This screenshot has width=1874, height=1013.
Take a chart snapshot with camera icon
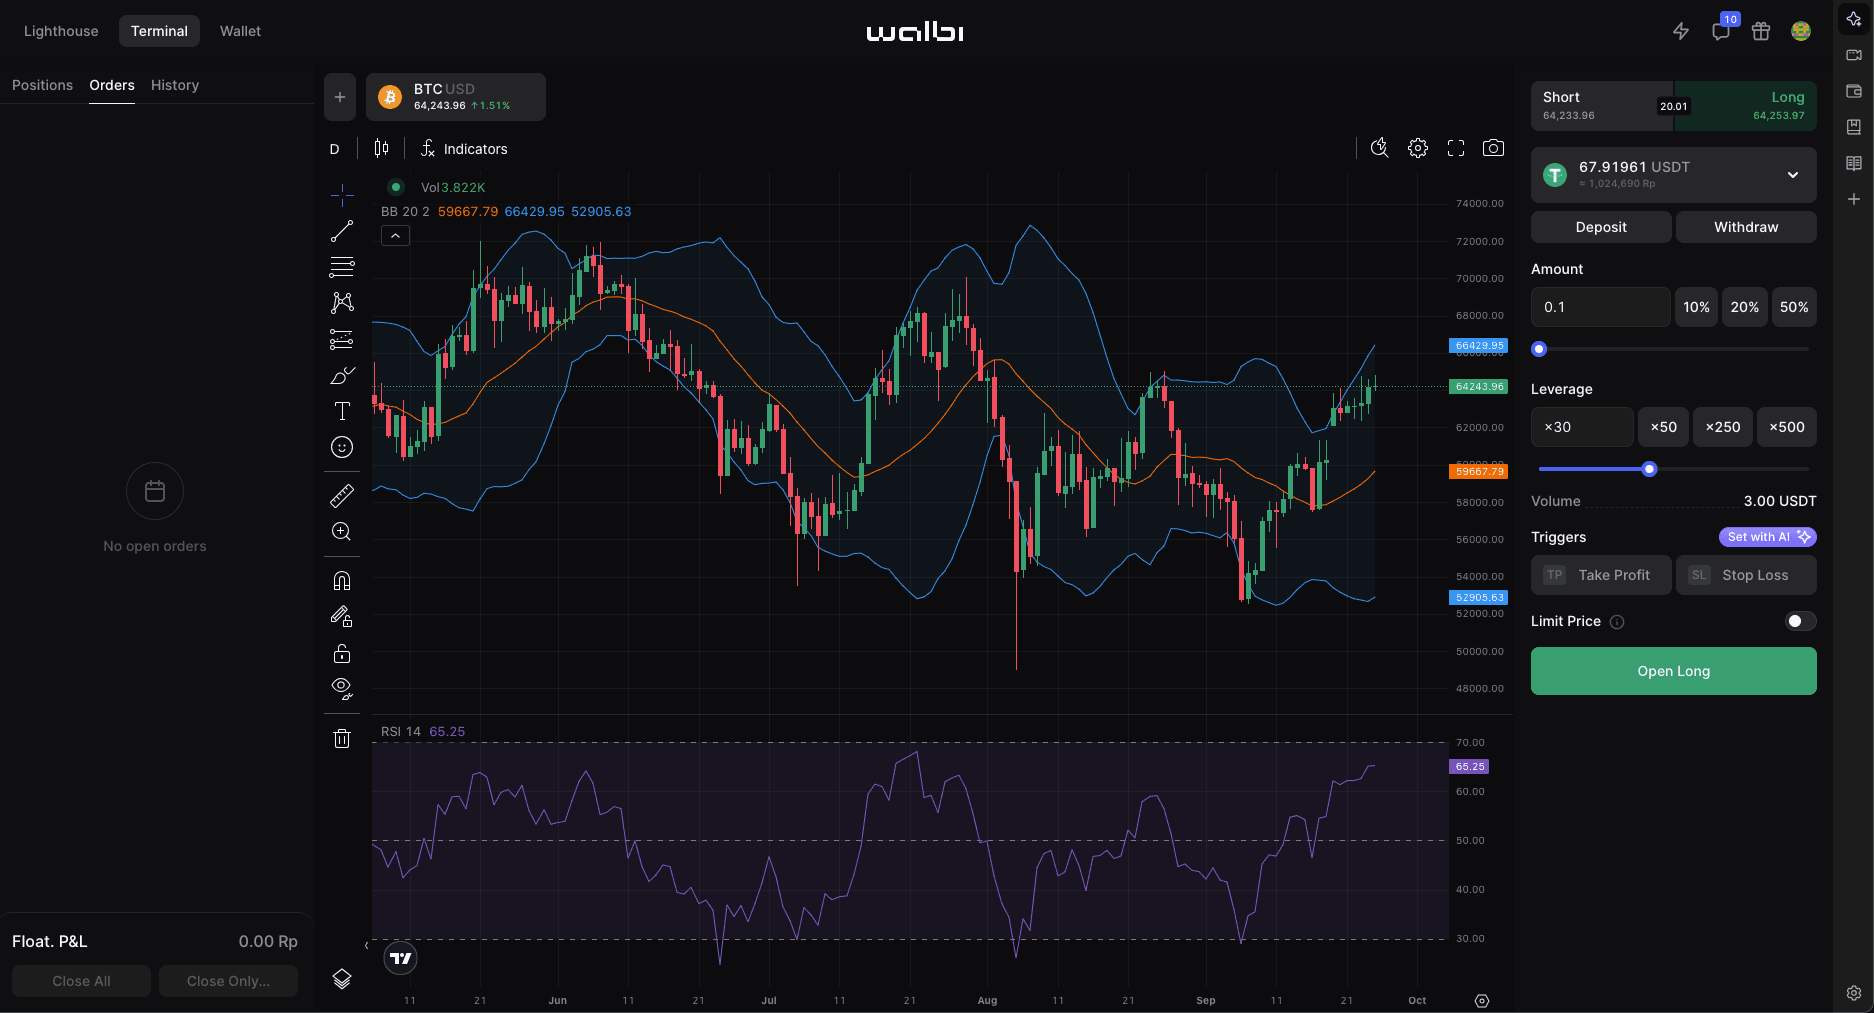1493,148
